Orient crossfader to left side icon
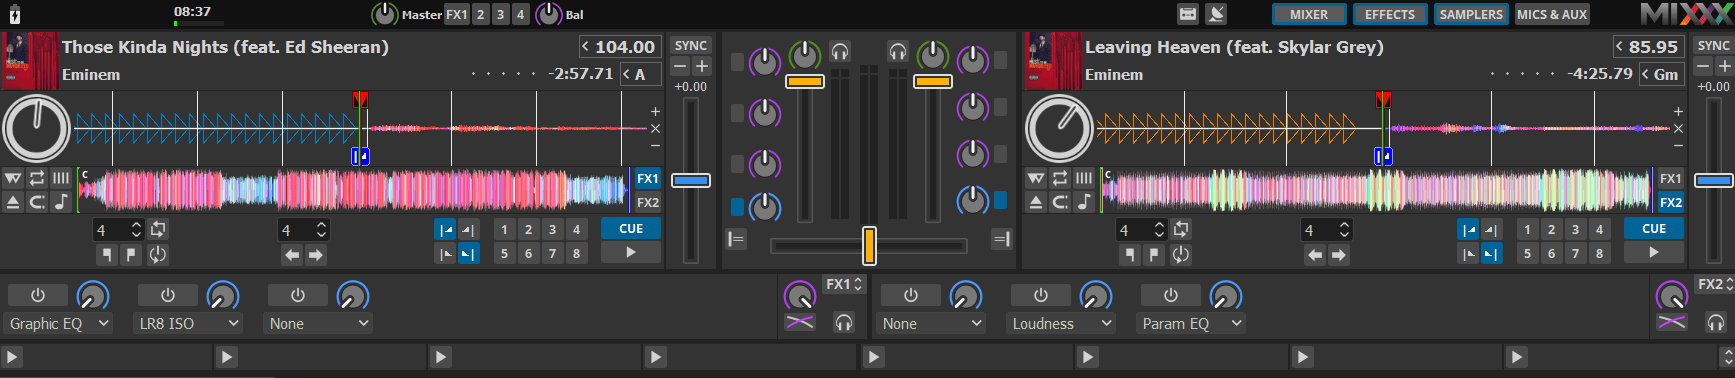The width and height of the screenshot is (1735, 378). click(x=737, y=239)
